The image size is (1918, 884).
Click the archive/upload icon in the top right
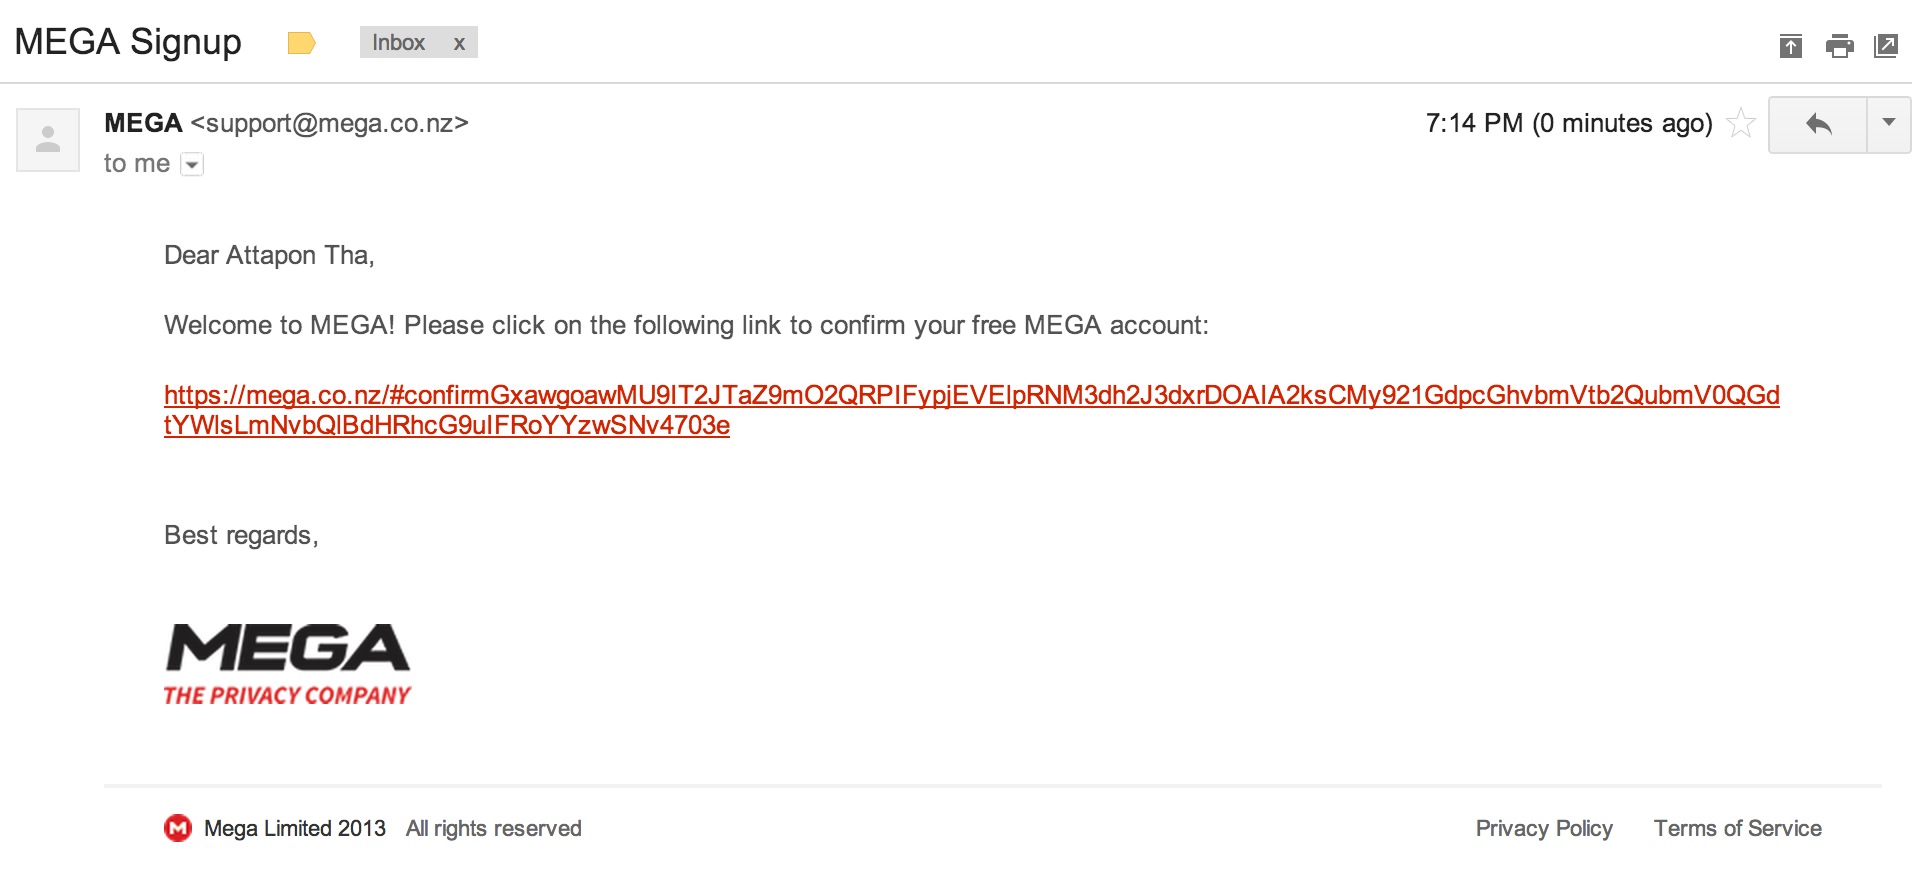1790,45
